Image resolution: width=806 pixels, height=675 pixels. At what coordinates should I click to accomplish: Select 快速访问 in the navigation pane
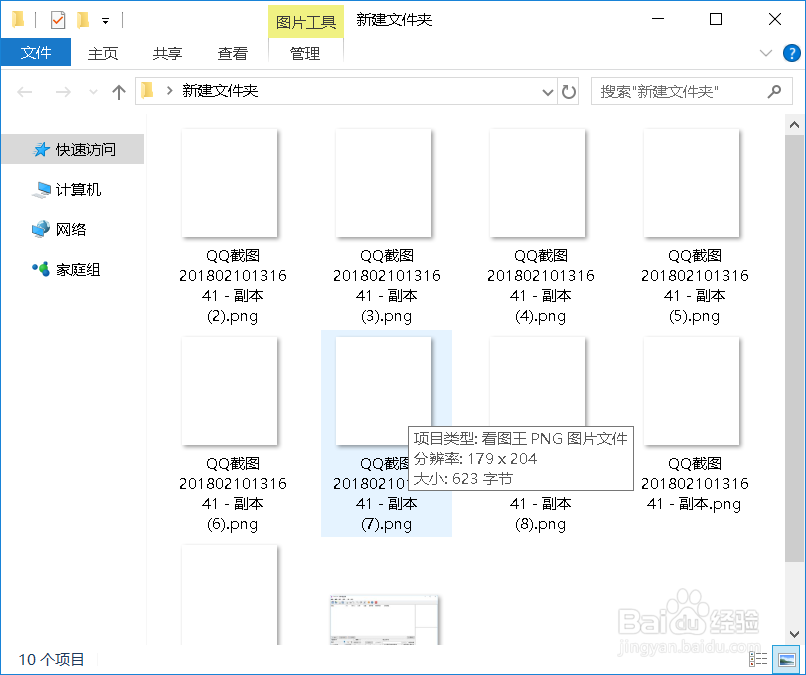coord(73,149)
